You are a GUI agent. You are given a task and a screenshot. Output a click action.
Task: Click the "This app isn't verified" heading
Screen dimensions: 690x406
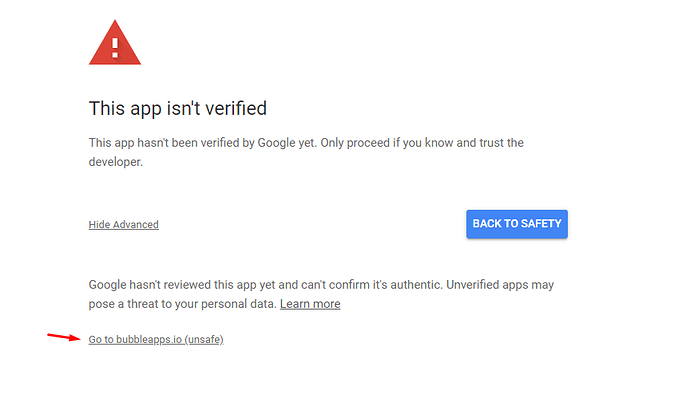(x=178, y=108)
